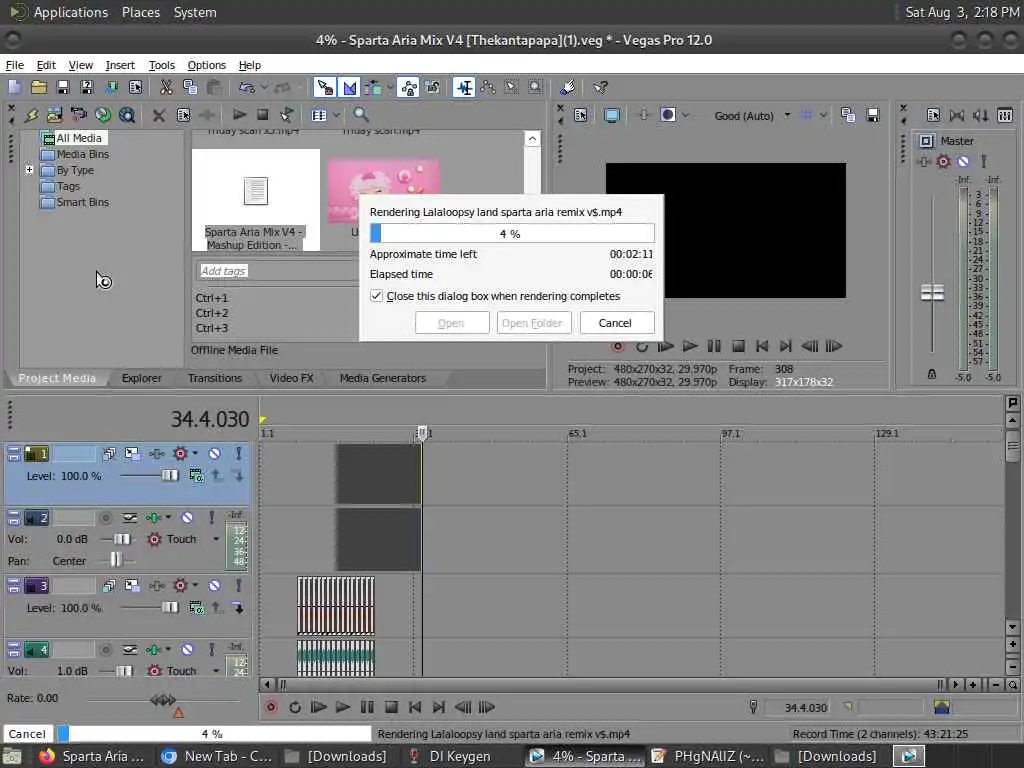Image resolution: width=1024 pixels, height=768 pixels.
Task: Adjust the Level slider on track 1
Action: pos(170,476)
